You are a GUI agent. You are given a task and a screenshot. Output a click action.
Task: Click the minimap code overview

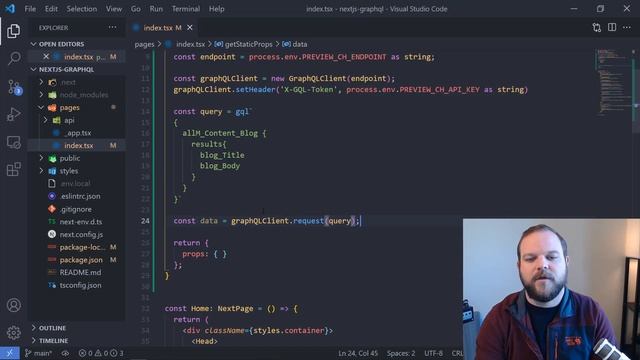tap(613, 82)
